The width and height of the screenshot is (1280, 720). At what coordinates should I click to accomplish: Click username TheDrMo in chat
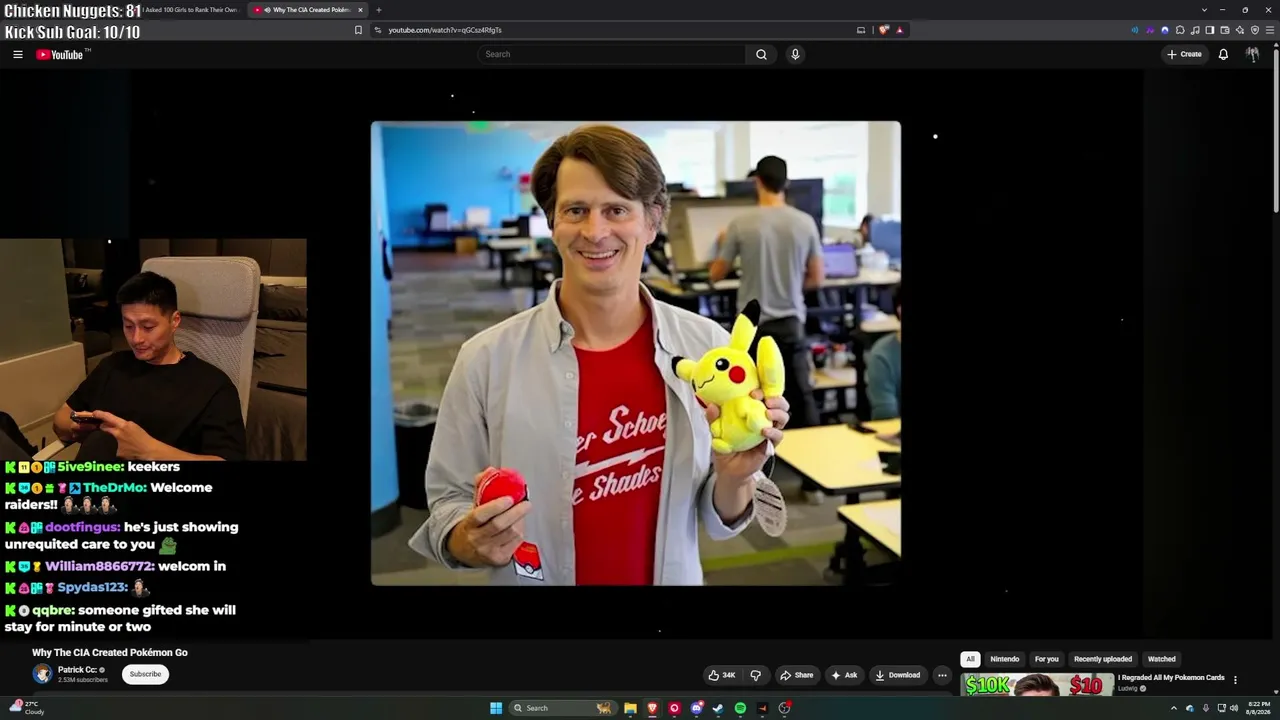[115, 488]
